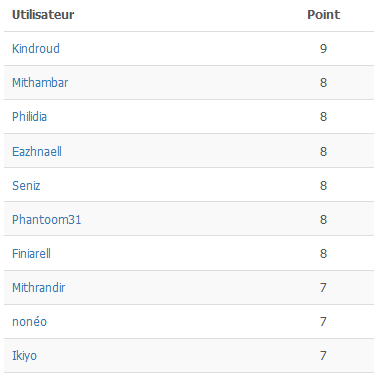Open Mithambar's user profile link

(40, 83)
